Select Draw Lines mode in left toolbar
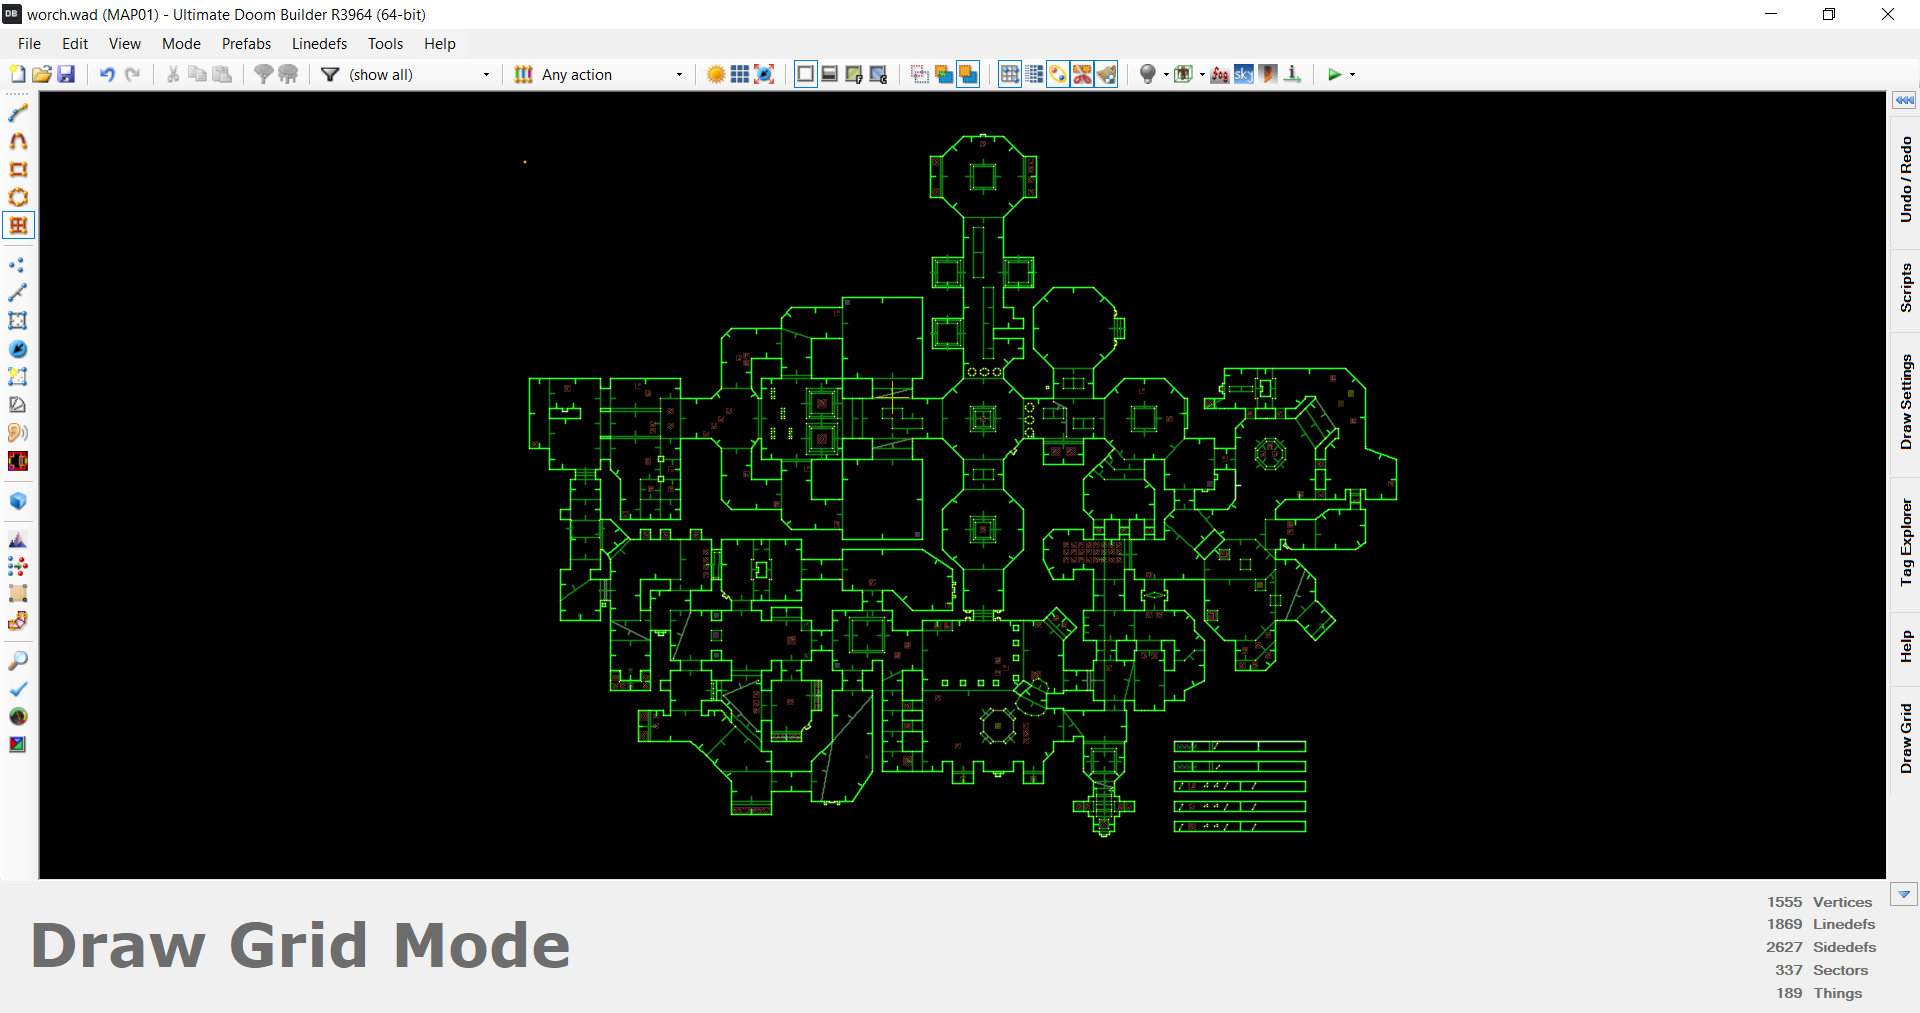 (18, 113)
